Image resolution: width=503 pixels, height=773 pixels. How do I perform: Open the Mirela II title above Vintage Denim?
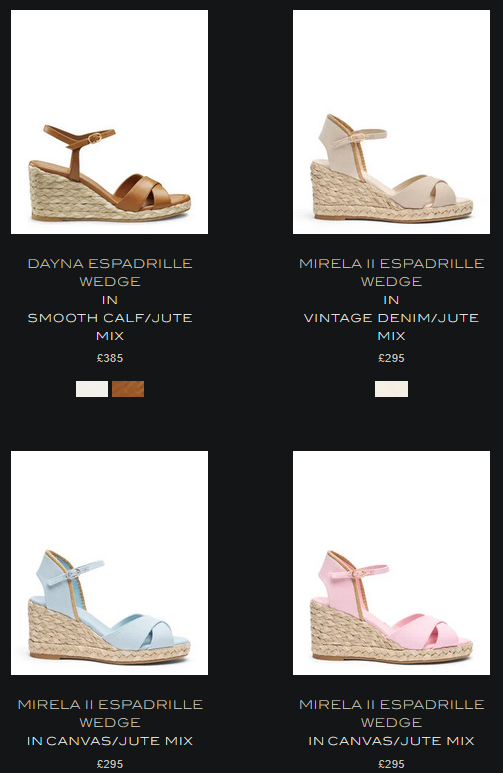point(392,272)
